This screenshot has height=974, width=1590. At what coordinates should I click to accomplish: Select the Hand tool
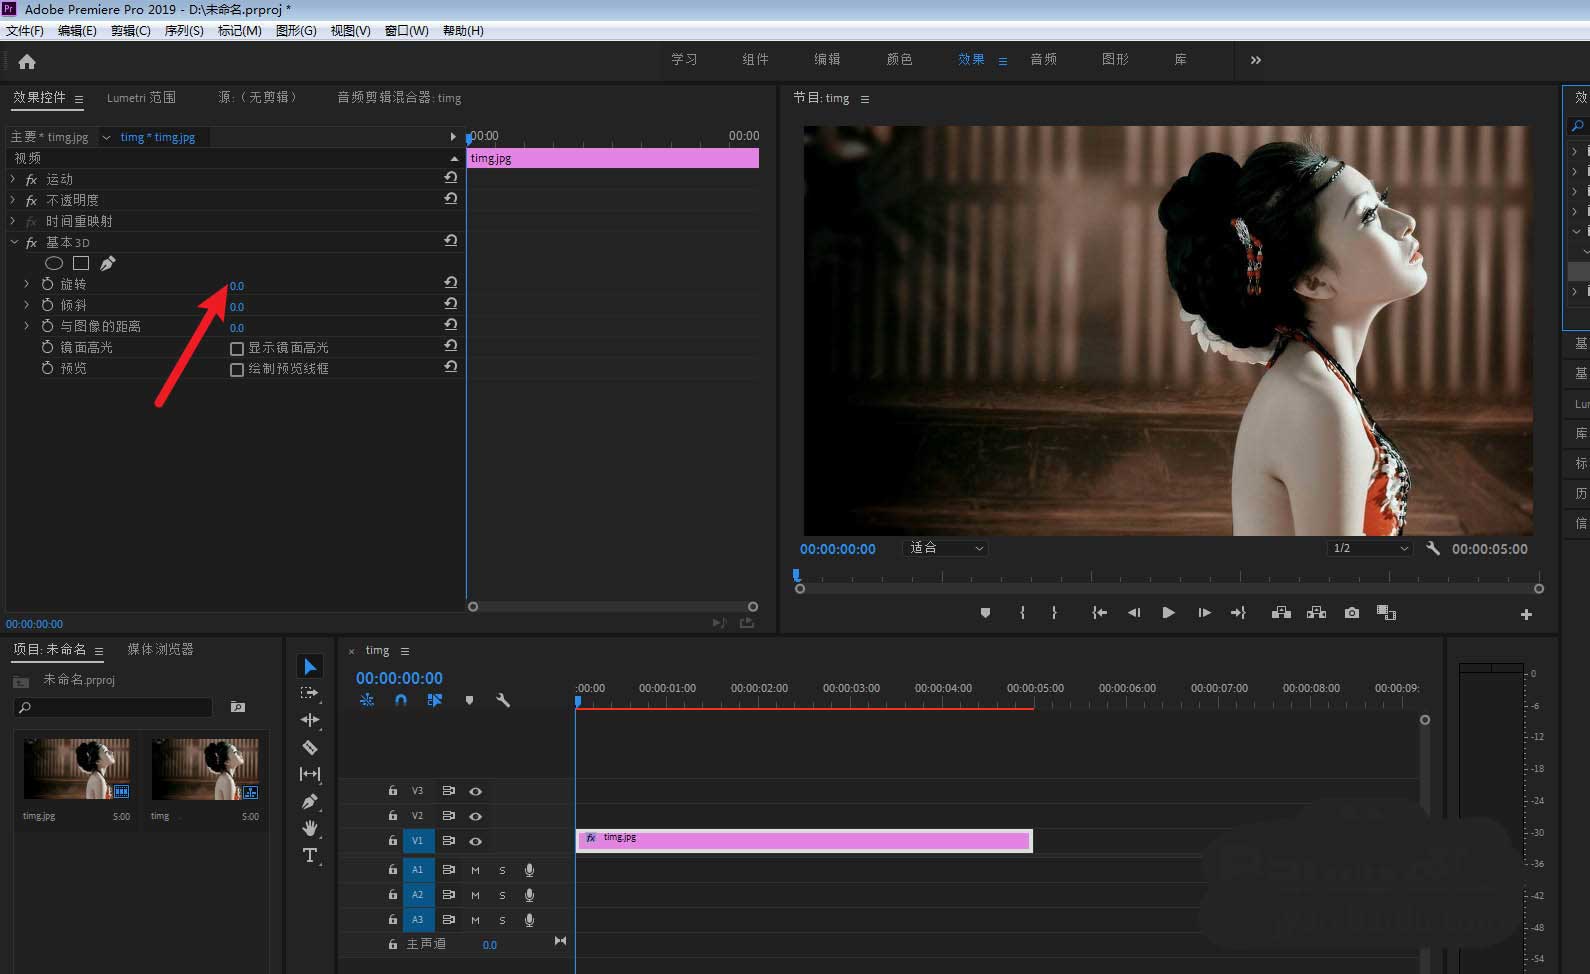click(x=310, y=828)
